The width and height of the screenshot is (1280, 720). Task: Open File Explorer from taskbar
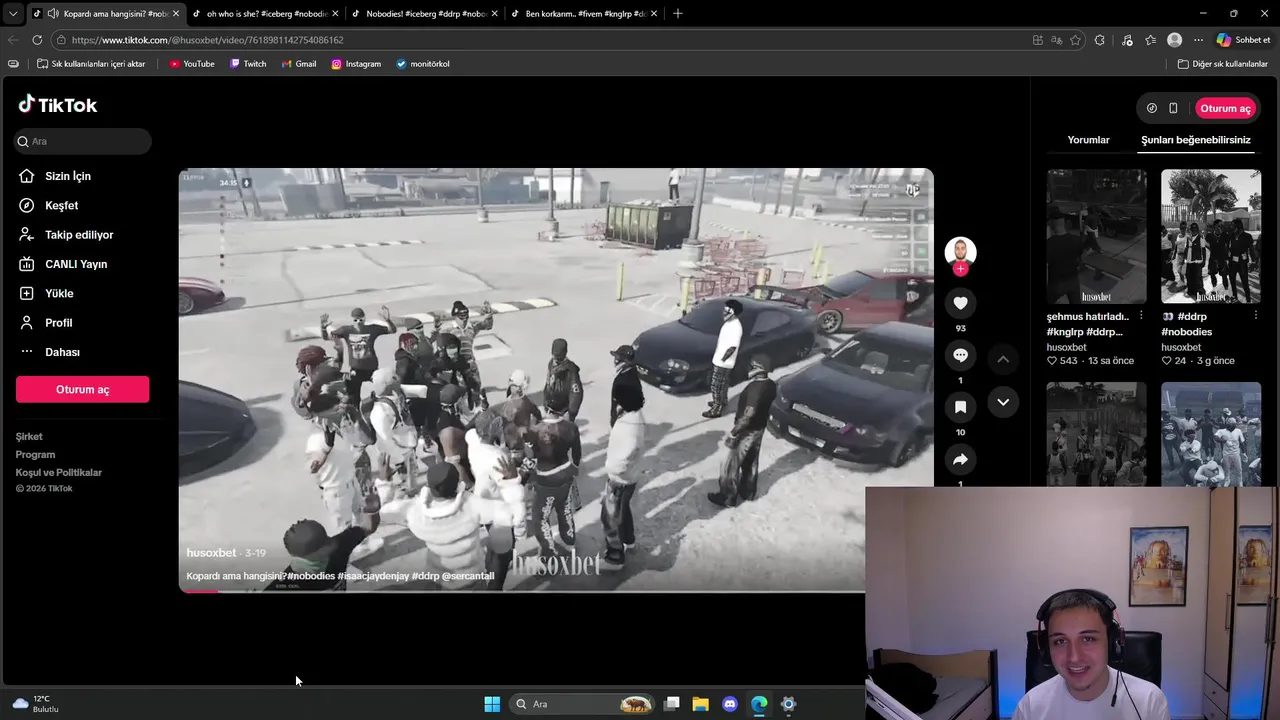[x=701, y=704]
